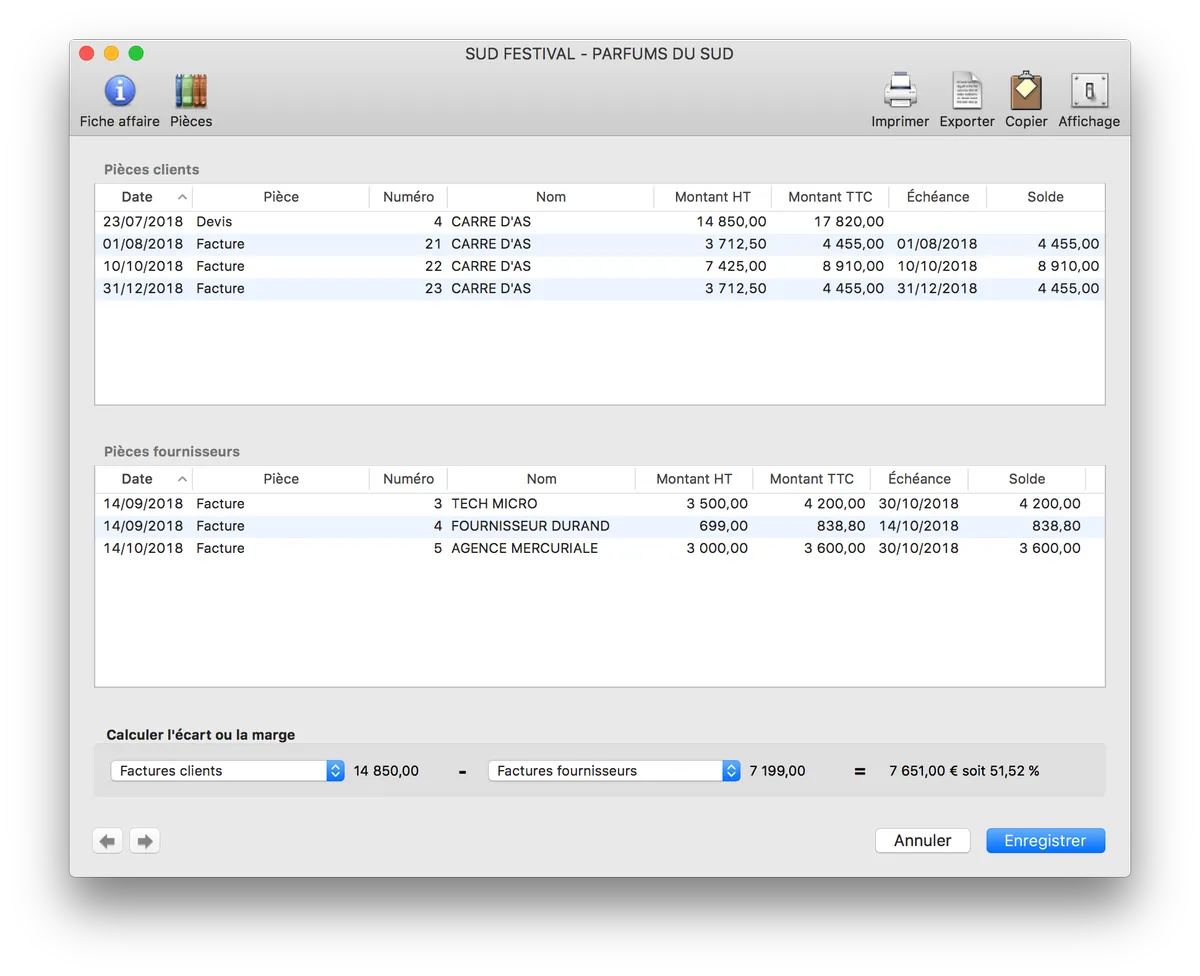This screenshot has width=1200, height=976.
Task: Go to next record with right arrow
Action: pyautogui.click(x=145, y=841)
